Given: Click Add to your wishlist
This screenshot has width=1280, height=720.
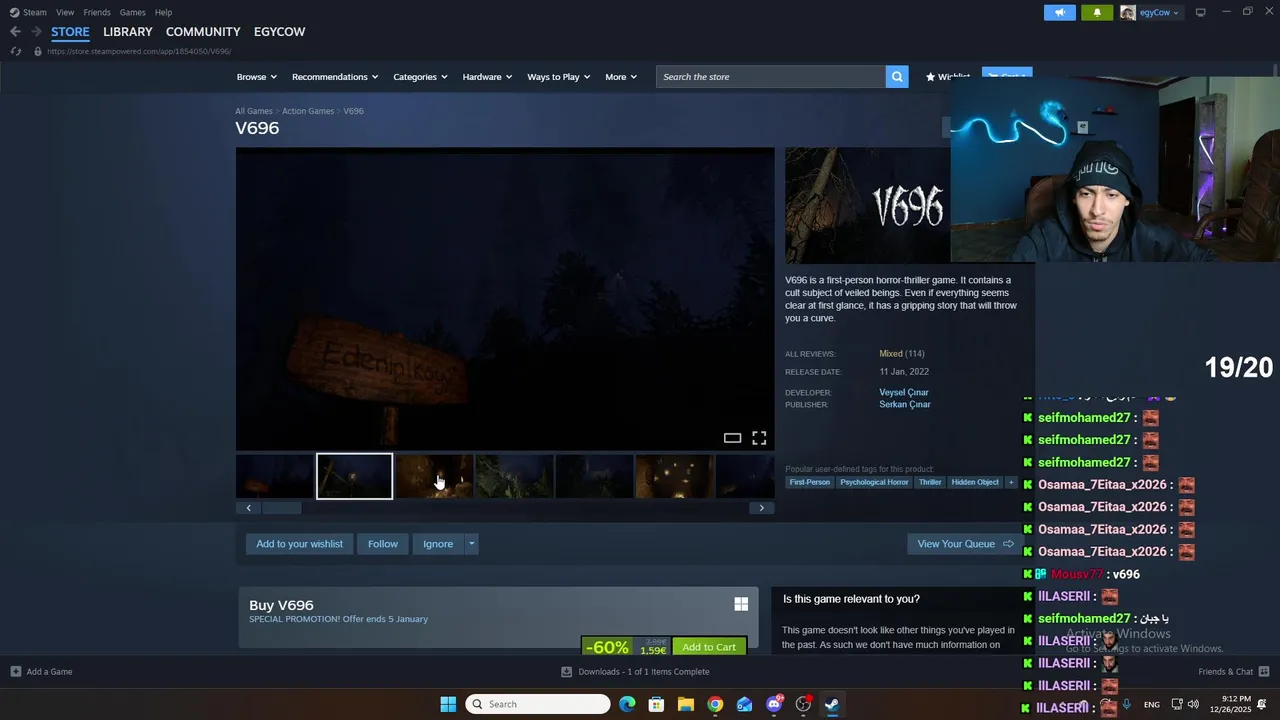Looking at the screenshot, I should coord(299,544).
